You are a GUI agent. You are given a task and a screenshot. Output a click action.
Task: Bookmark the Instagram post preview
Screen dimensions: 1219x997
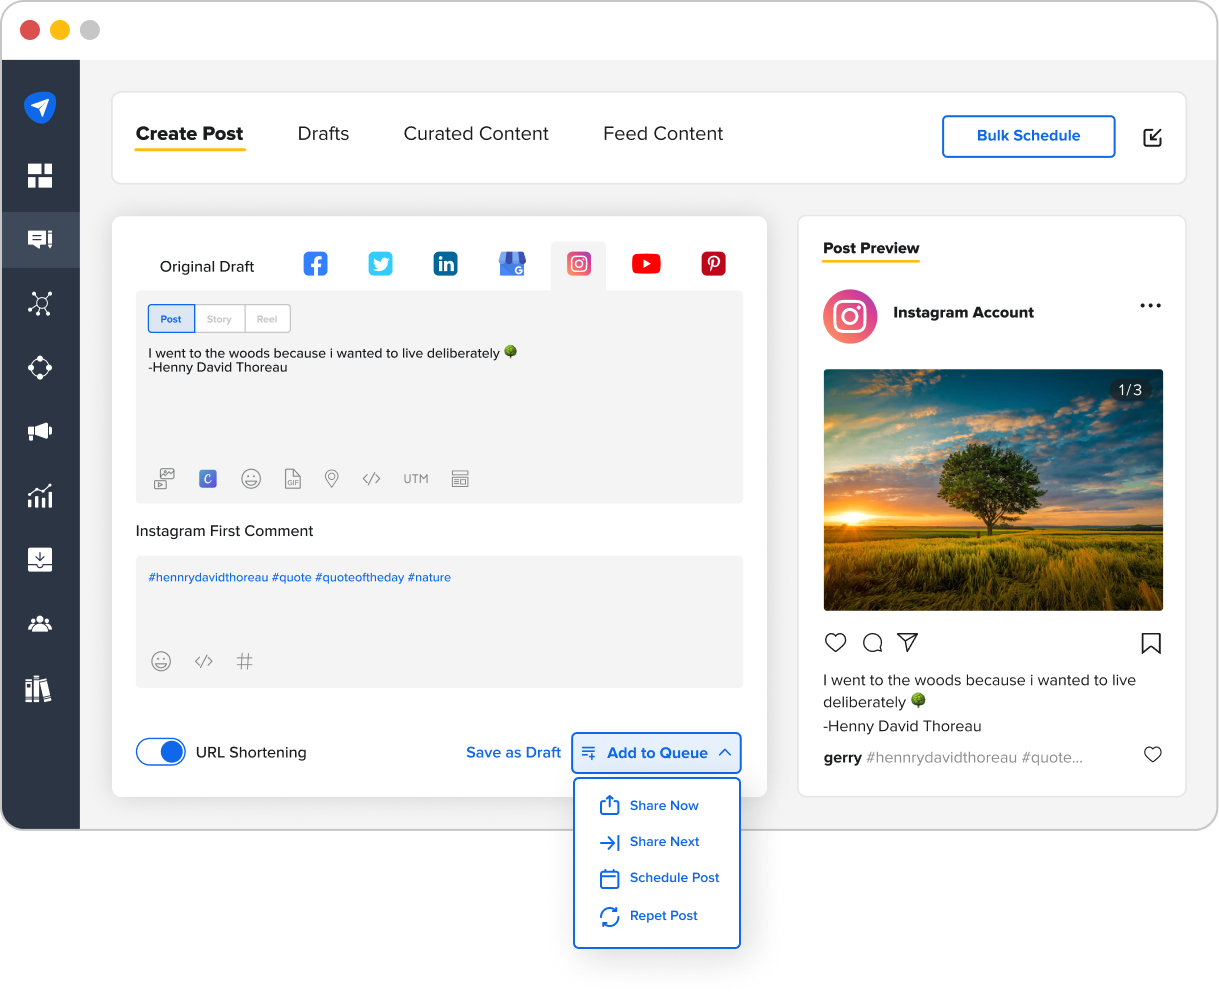click(1151, 643)
